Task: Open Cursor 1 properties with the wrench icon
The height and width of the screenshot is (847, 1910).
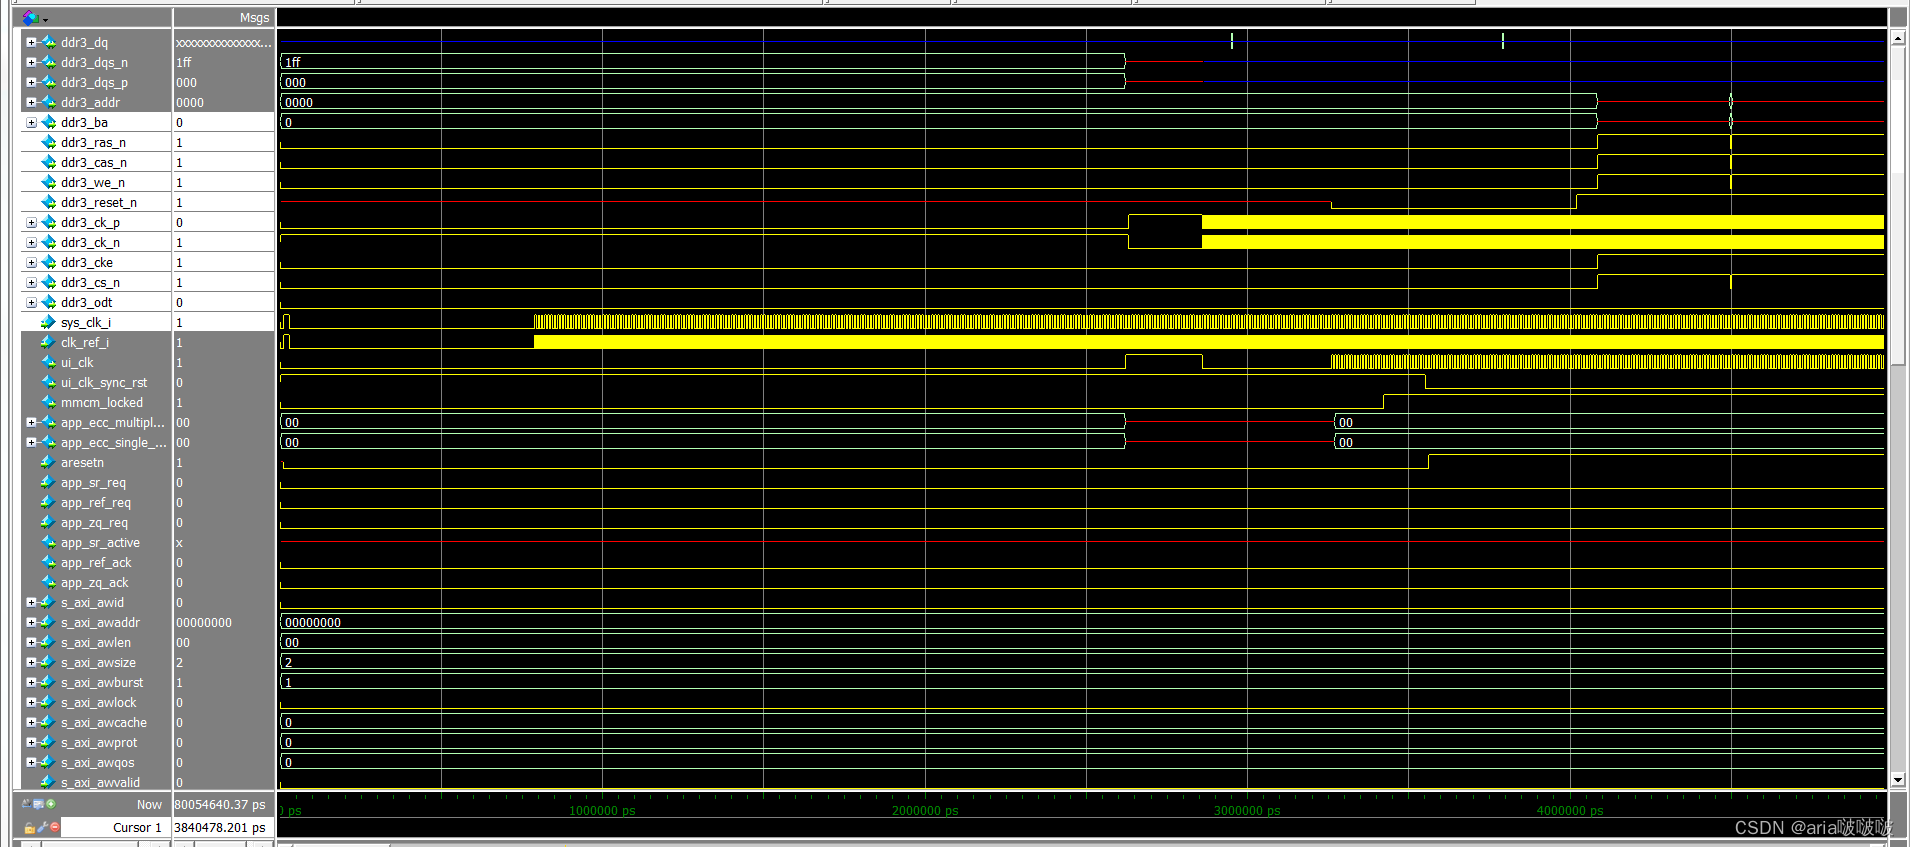Action: (x=42, y=827)
